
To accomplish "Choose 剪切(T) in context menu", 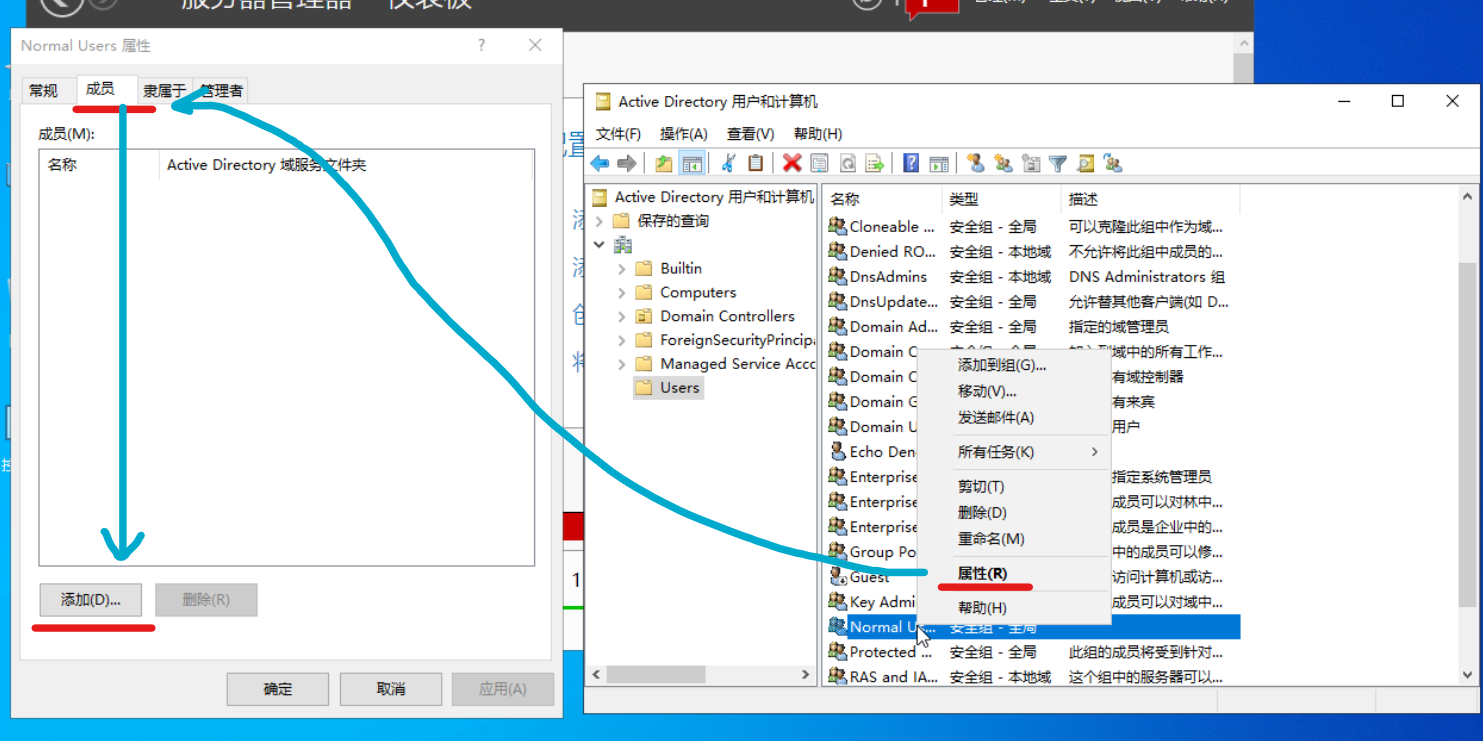I will point(1014,486).
